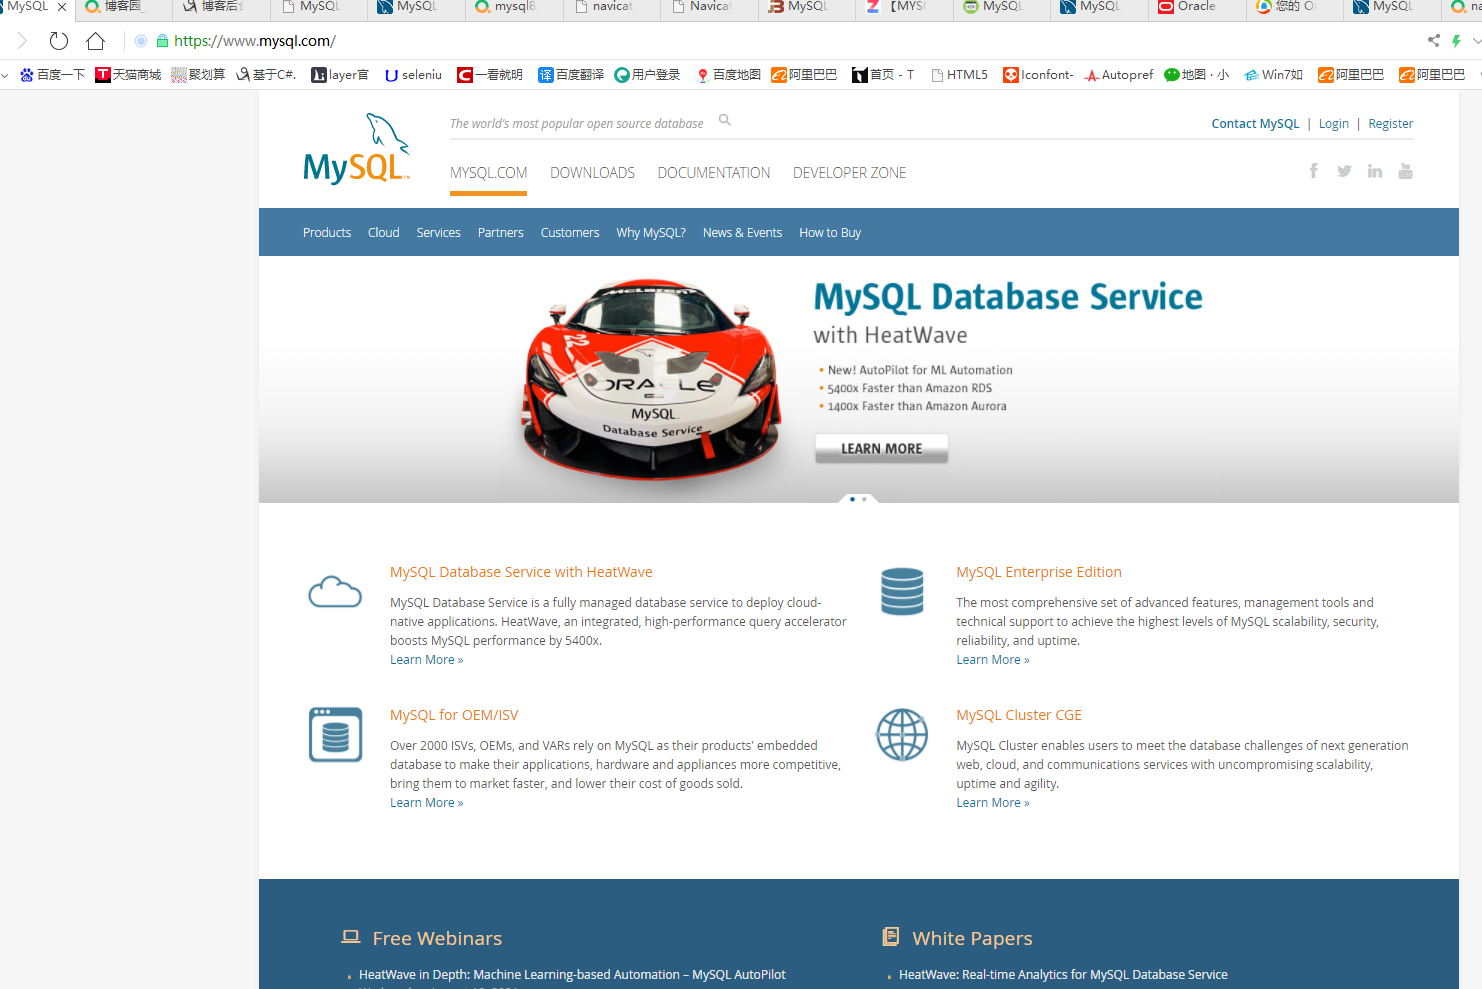Open the site search magnifier icon
Screen dimensions: 1482x989
click(x=725, y=120)
